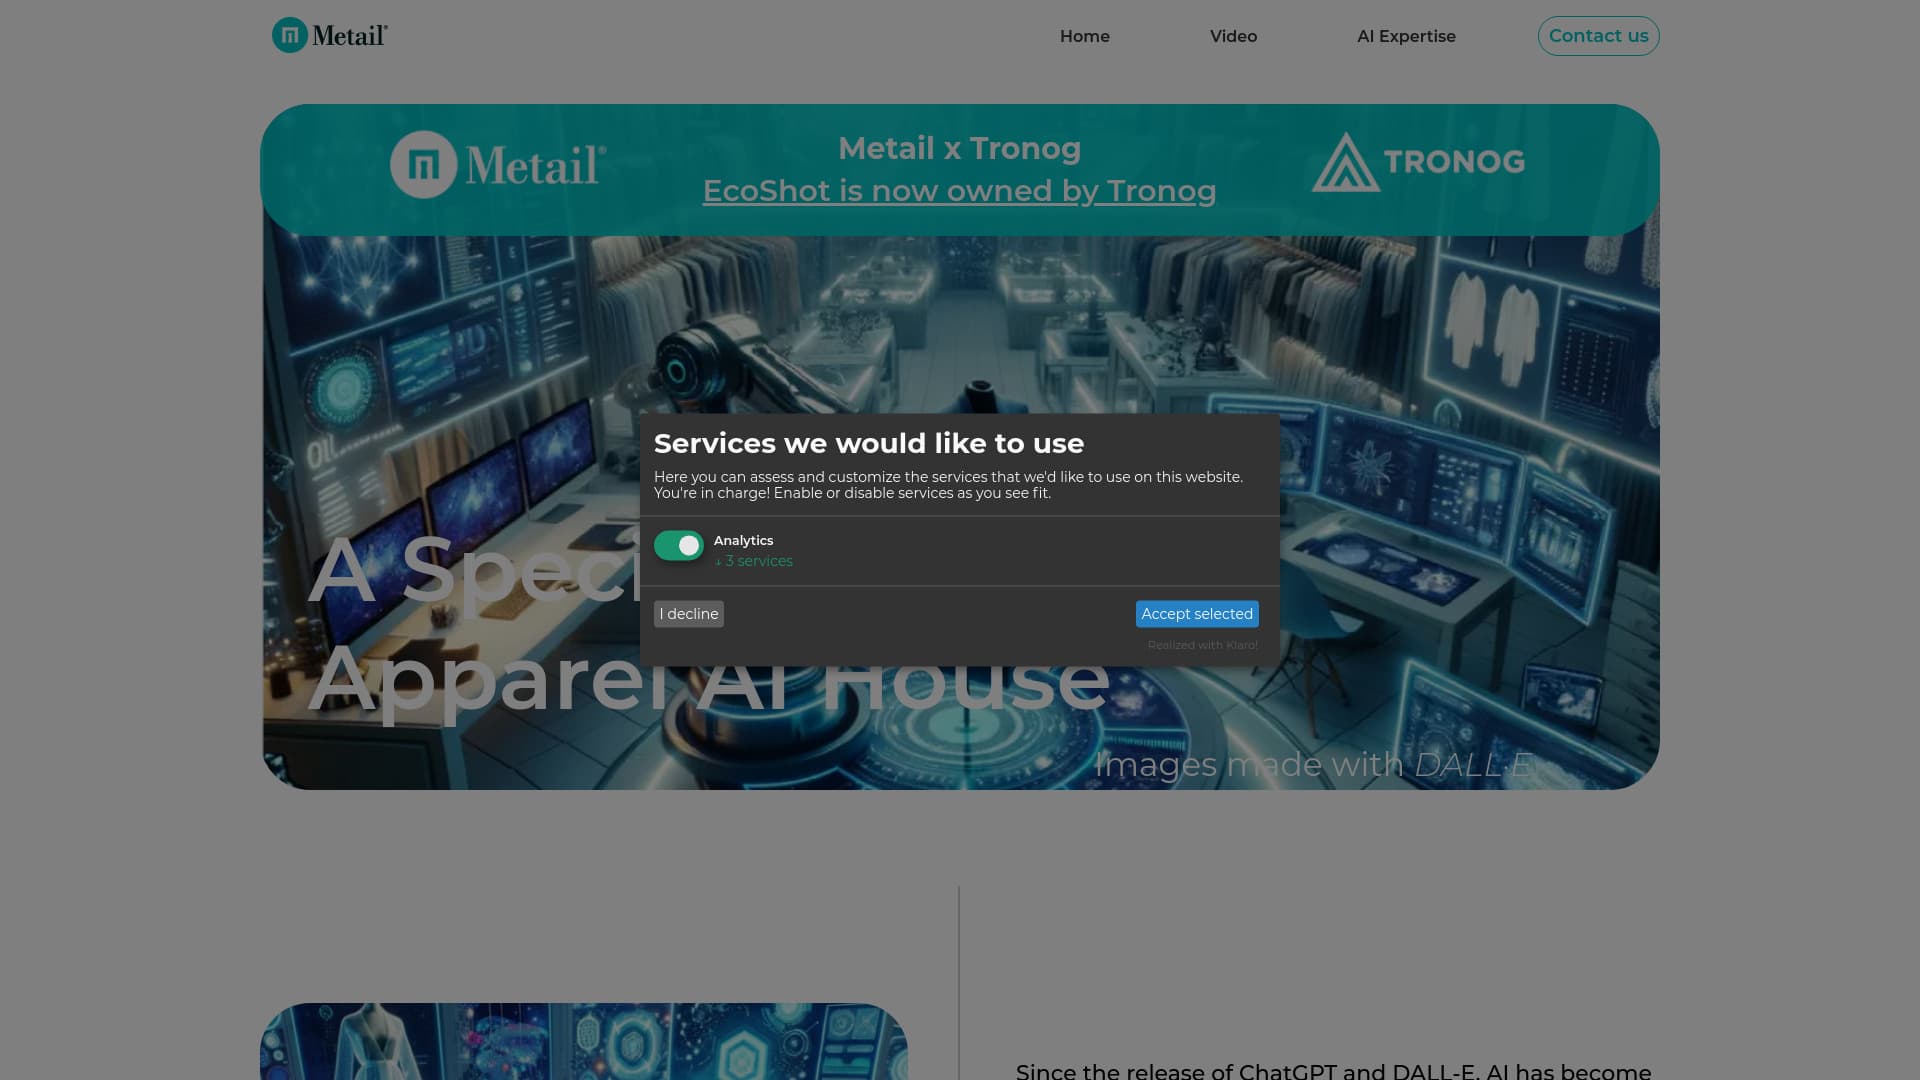Click the "I decline" button

(x=688, y=613)
